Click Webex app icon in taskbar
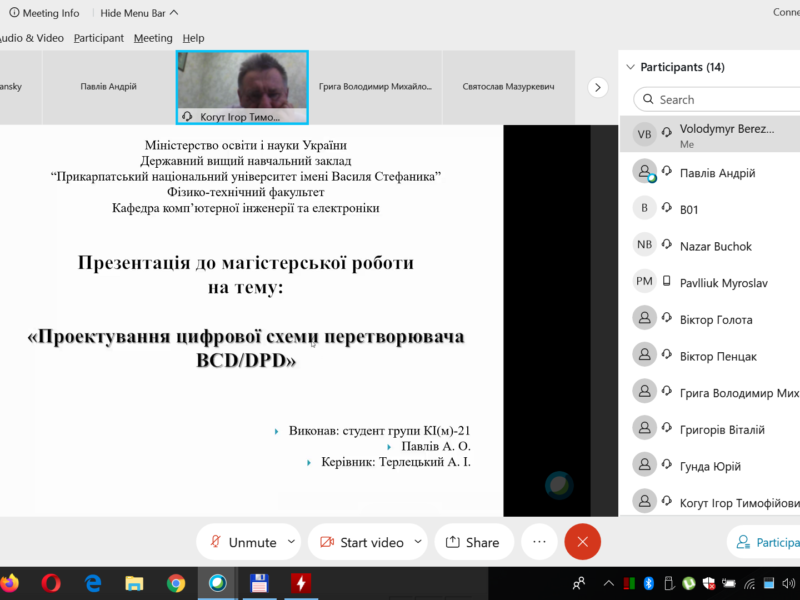 pyautogui.click(x=217, y=583)
